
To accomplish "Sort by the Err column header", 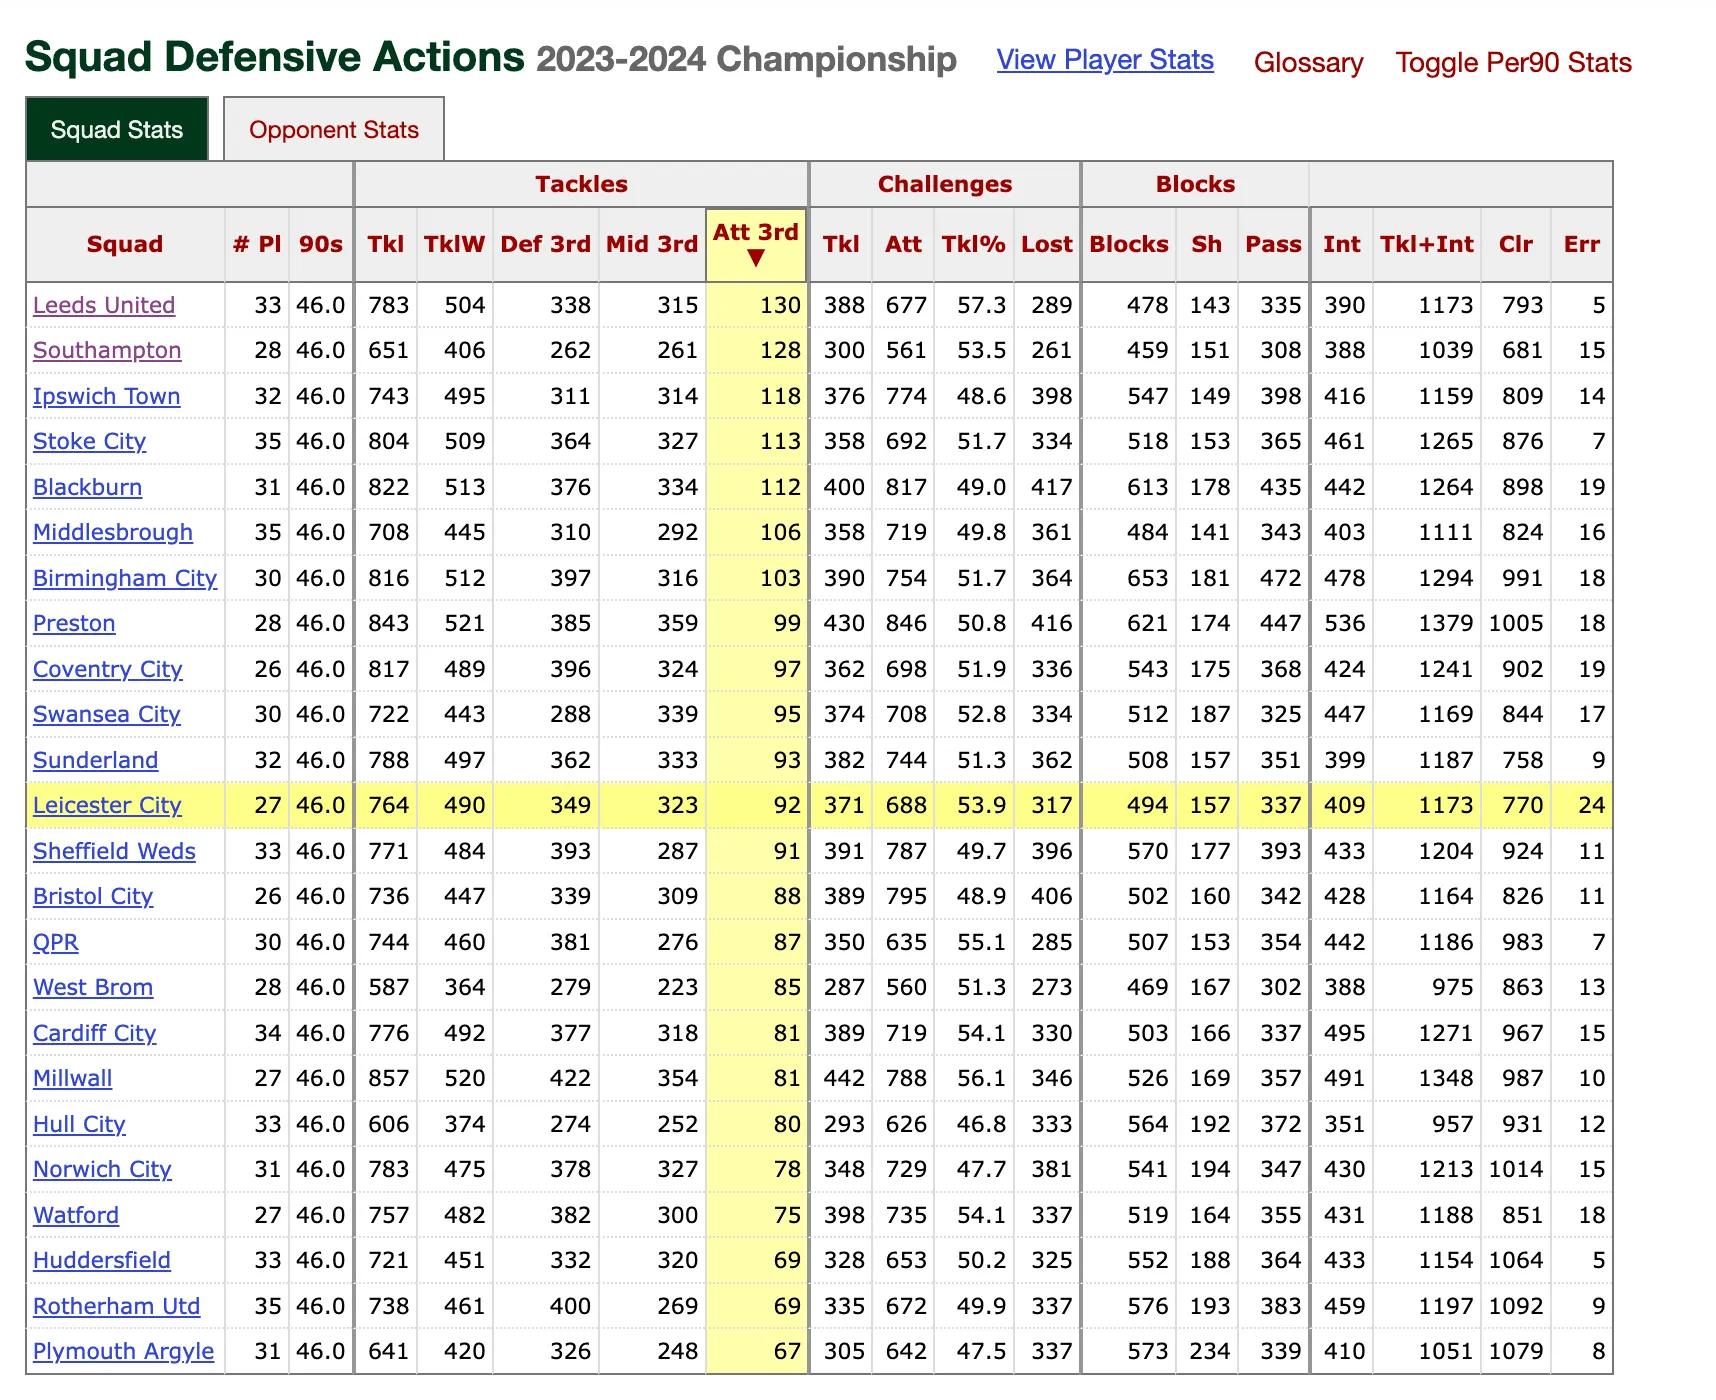I will click(x=1582, y=244).
